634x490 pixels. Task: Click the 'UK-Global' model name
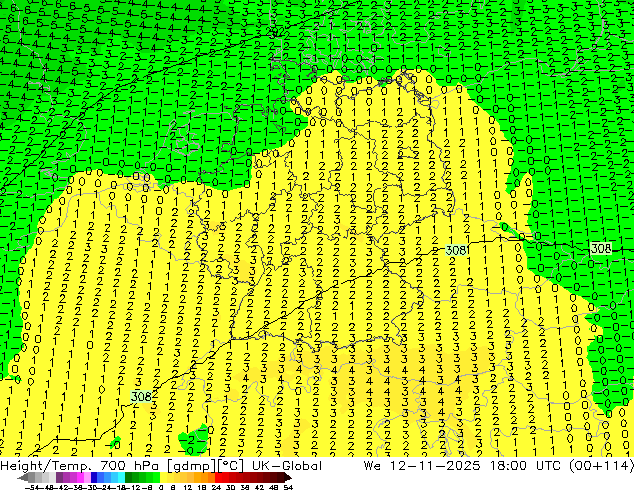[x=287, y=465]
